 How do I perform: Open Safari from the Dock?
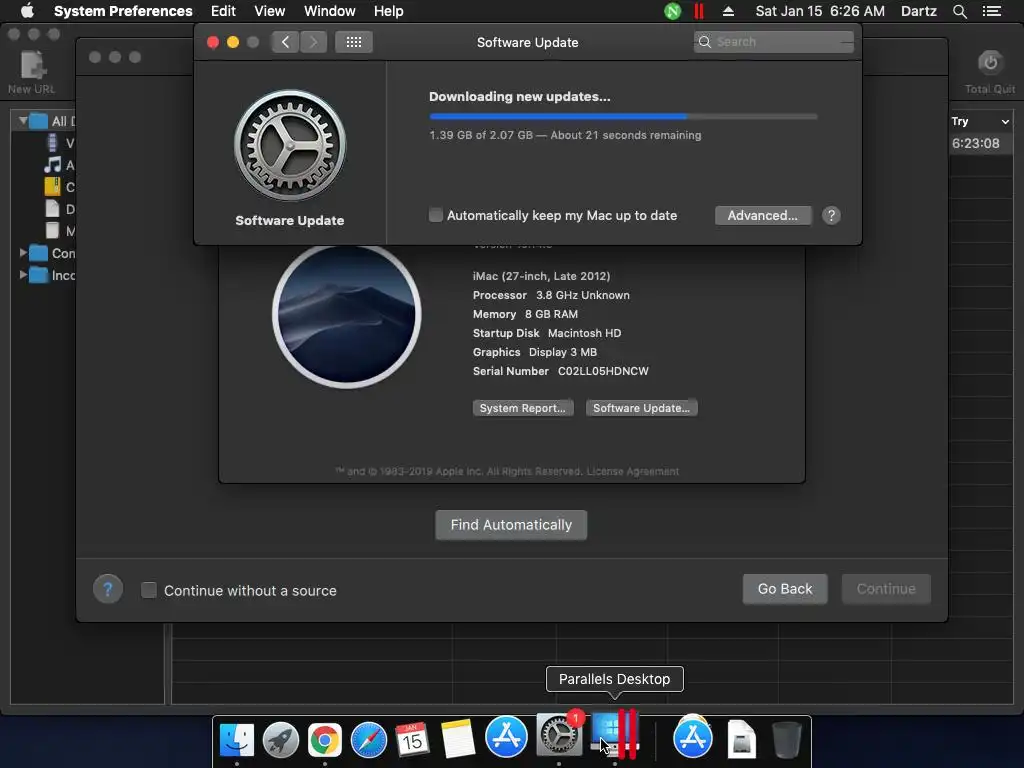pyautogui.click(x=369, y=739)
